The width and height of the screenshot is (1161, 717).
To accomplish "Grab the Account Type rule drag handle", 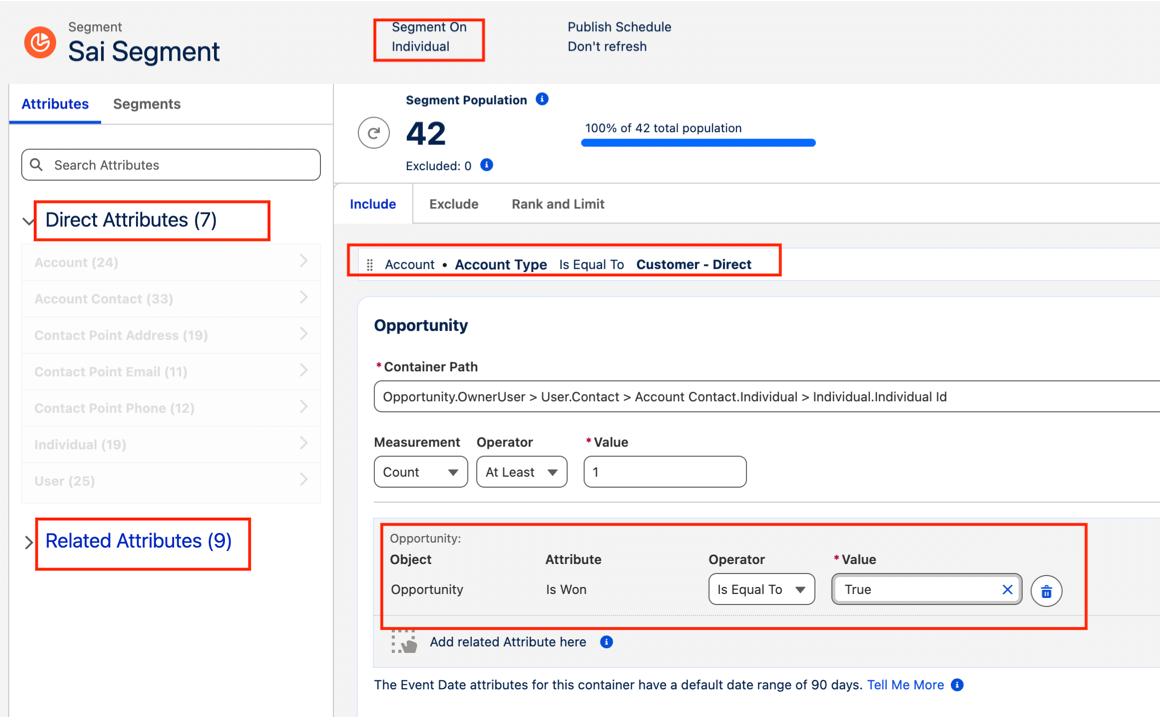I will 369,264.
